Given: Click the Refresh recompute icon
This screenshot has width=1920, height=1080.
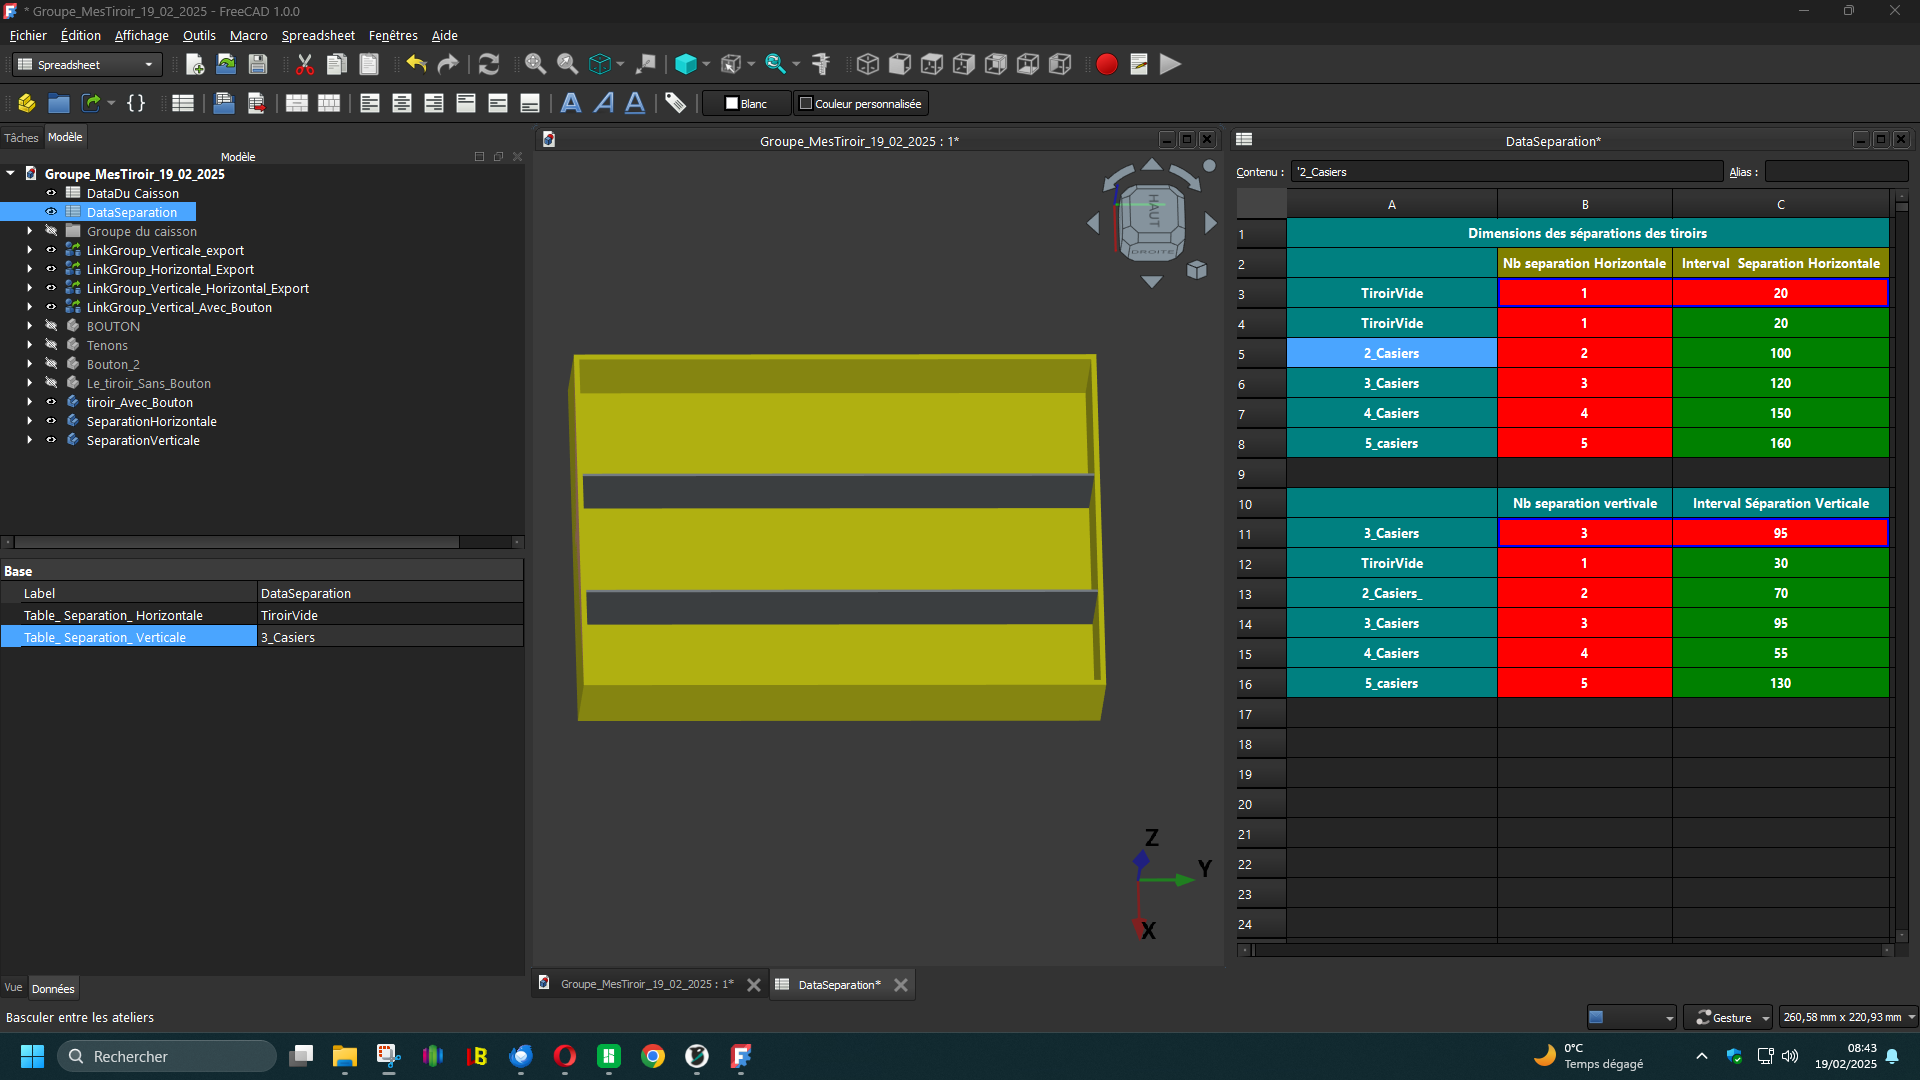Looking at the screenshot, I should (488, 64).
